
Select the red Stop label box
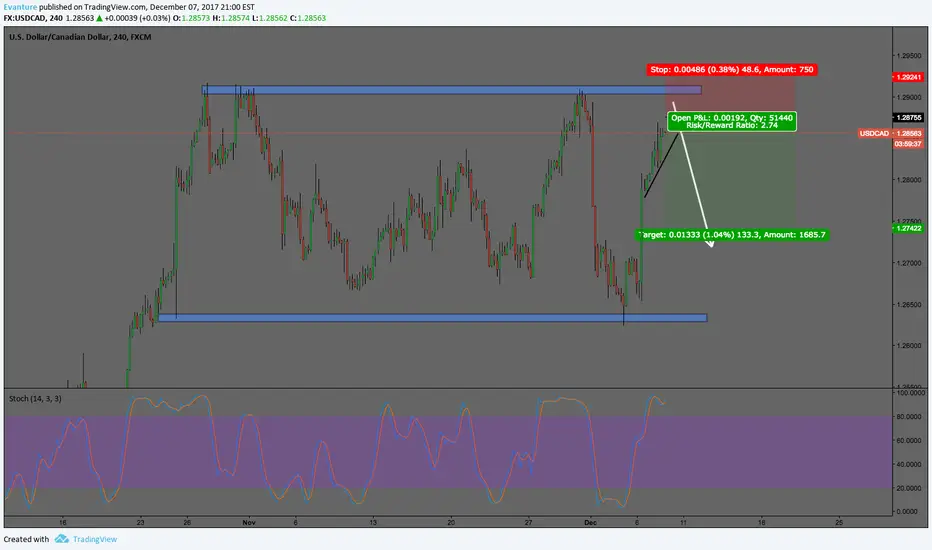pyautogui.click(x=732, y=70)
